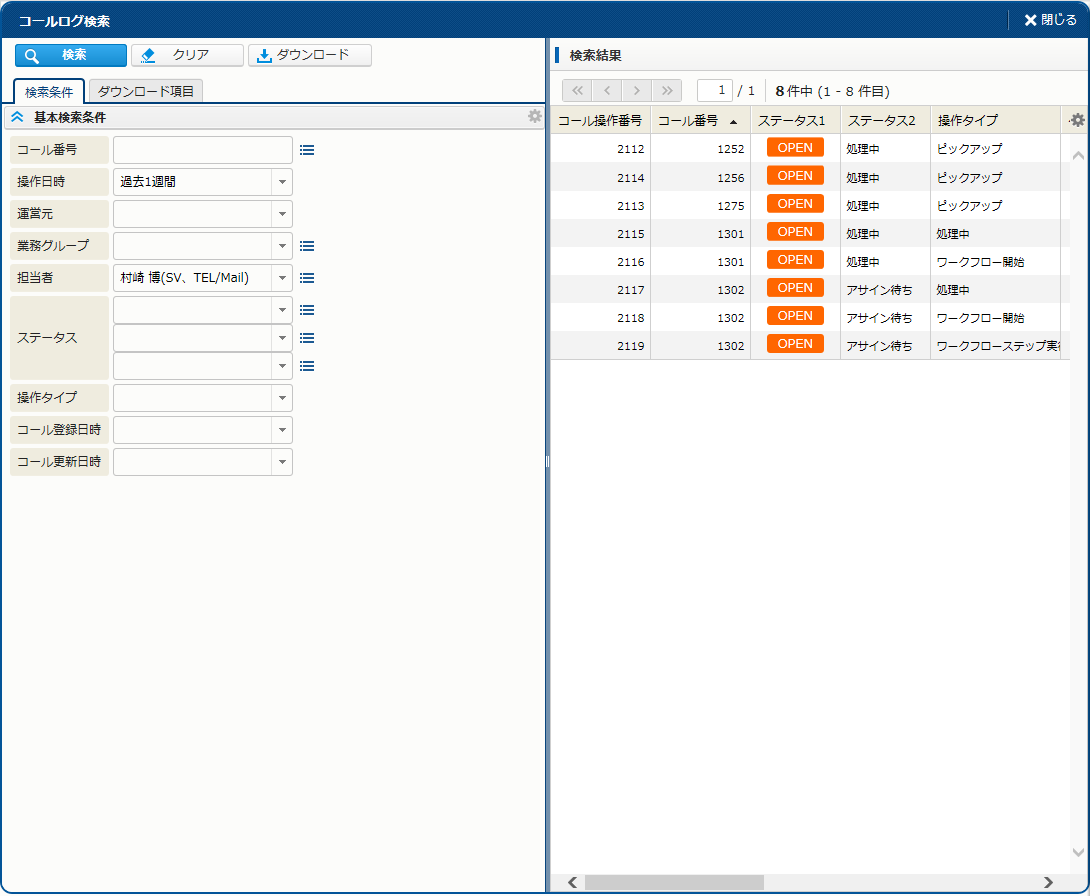Open the list icon next to 業務グループ

pos(307,246)
